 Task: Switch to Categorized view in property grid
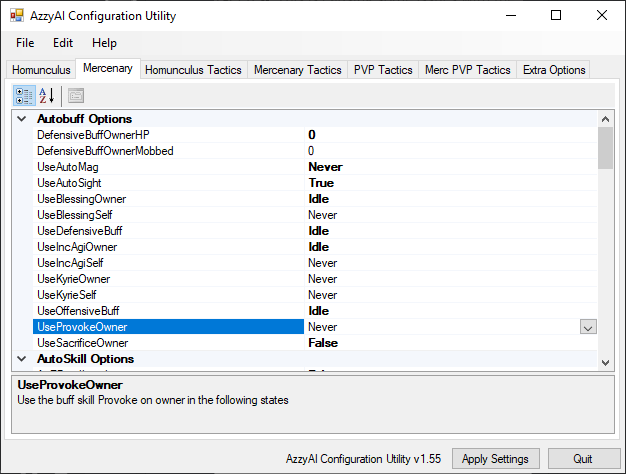point(24,96)
